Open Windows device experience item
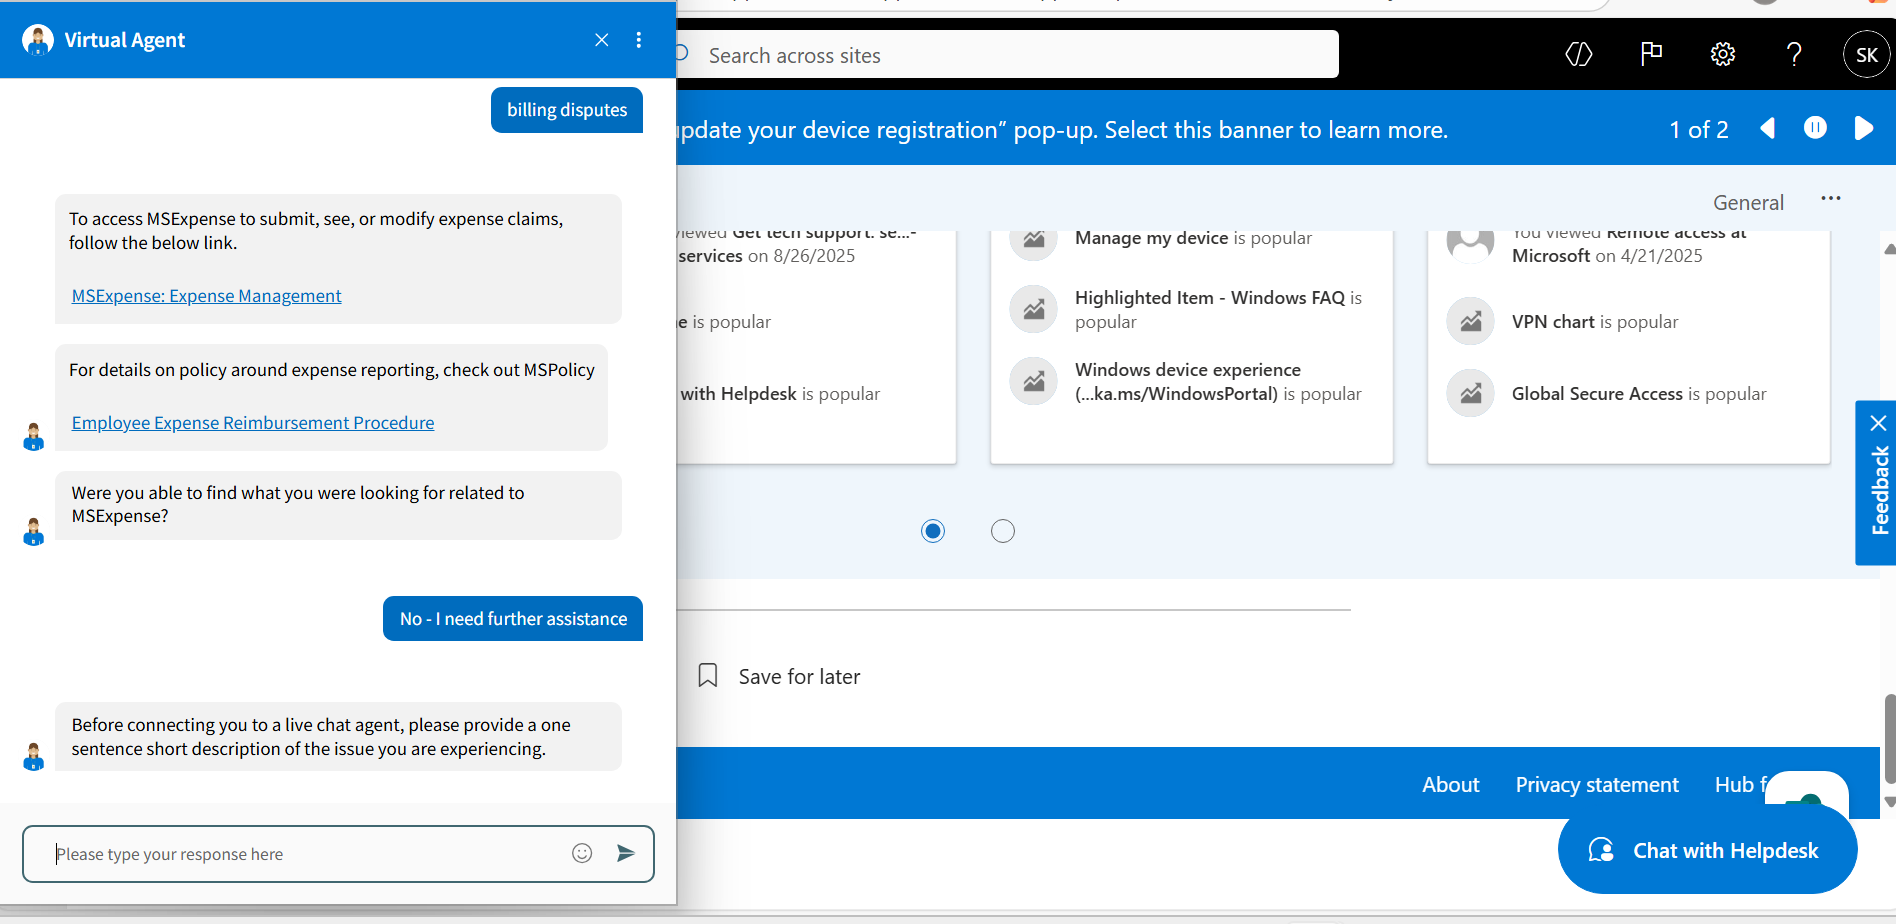 click(x=1218, y=382)
